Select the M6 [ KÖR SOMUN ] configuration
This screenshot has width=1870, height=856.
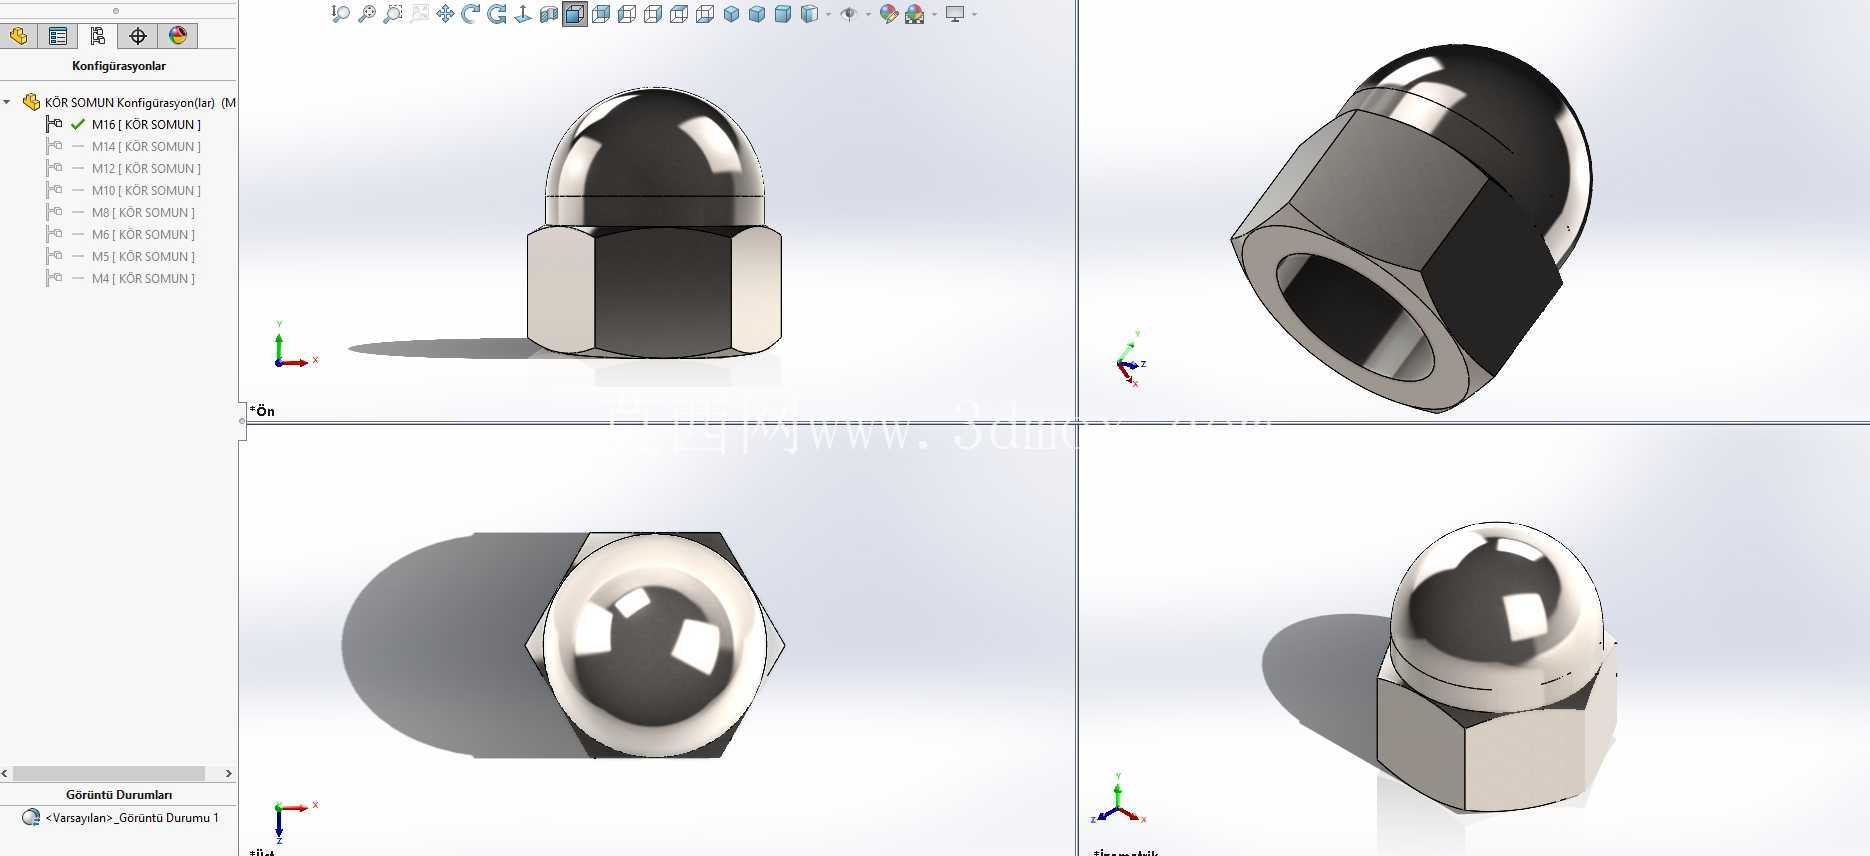tap(143, 234)
